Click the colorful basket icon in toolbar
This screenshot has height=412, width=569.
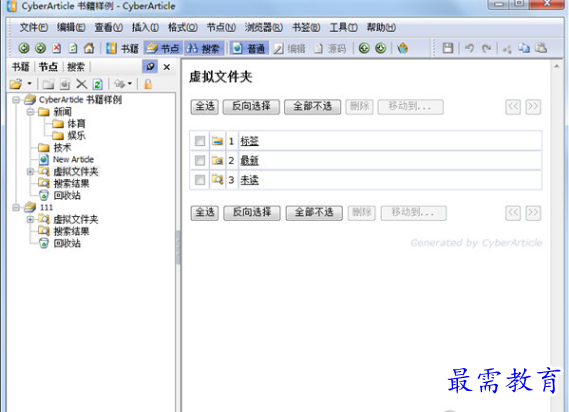pyautogui.click(x=402, y=48)
